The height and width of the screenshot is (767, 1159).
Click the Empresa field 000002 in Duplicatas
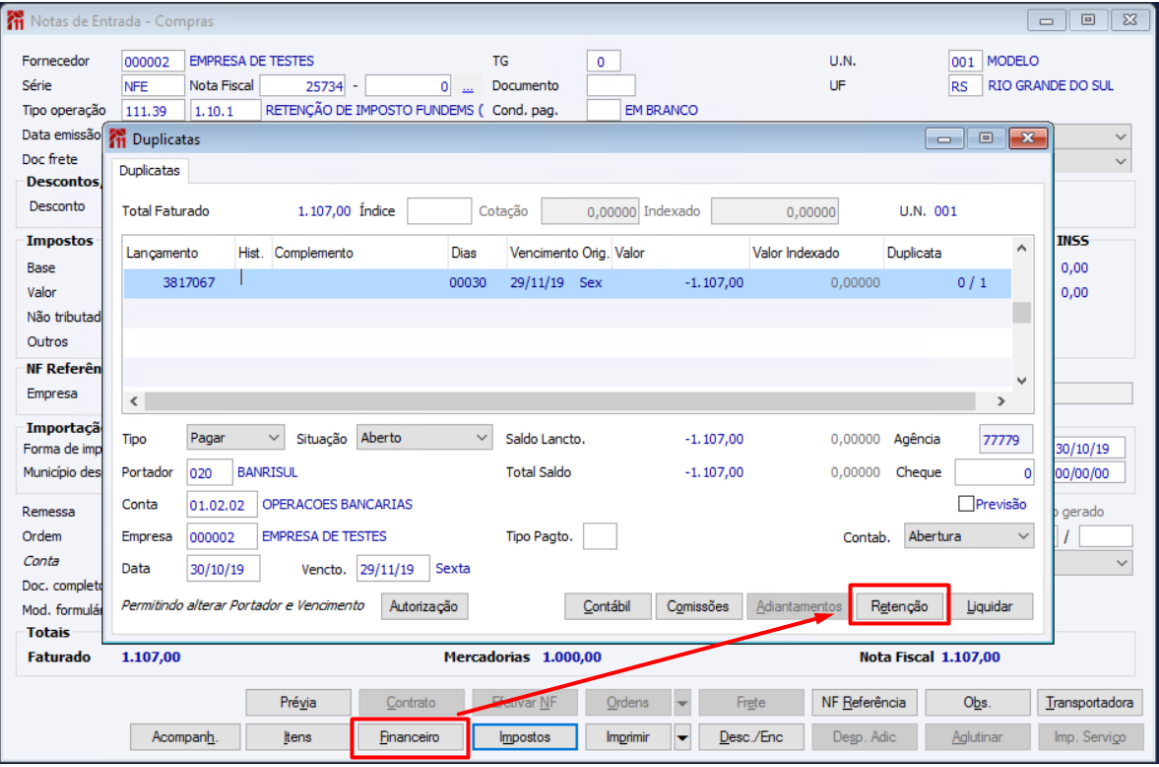click(x=222, y=536)
